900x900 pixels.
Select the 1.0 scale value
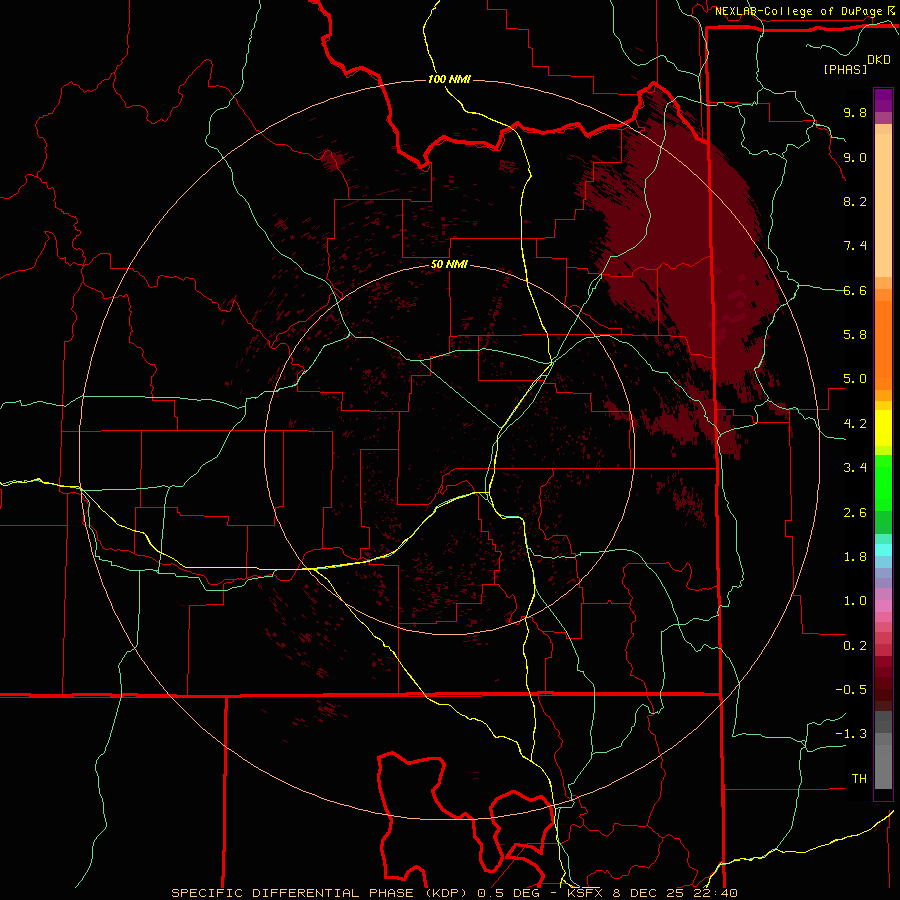855,601
